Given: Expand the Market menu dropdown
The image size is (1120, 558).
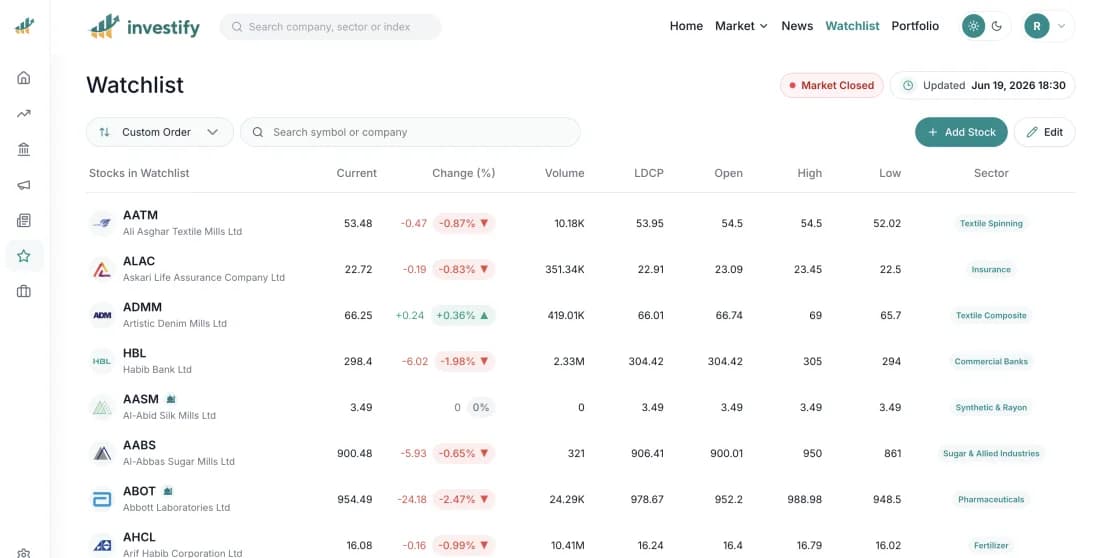Looking at the screenshot, I should 741,26.
